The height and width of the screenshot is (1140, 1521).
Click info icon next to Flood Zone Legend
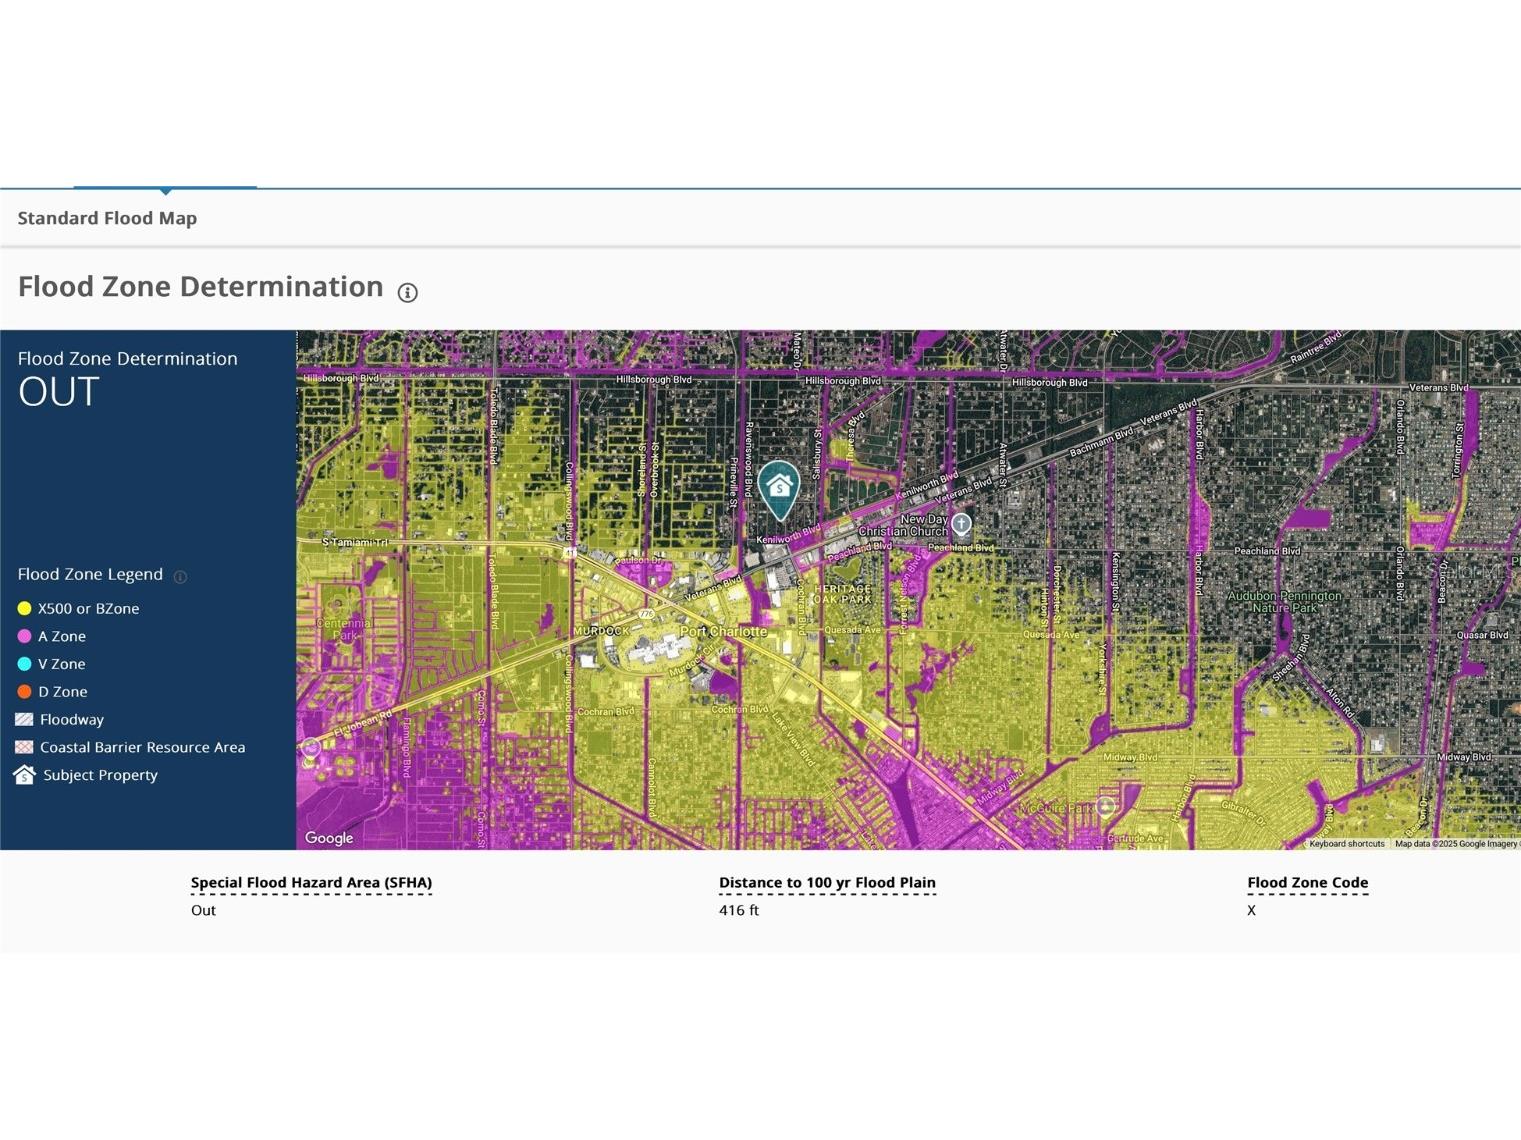(x=180, y=576)
